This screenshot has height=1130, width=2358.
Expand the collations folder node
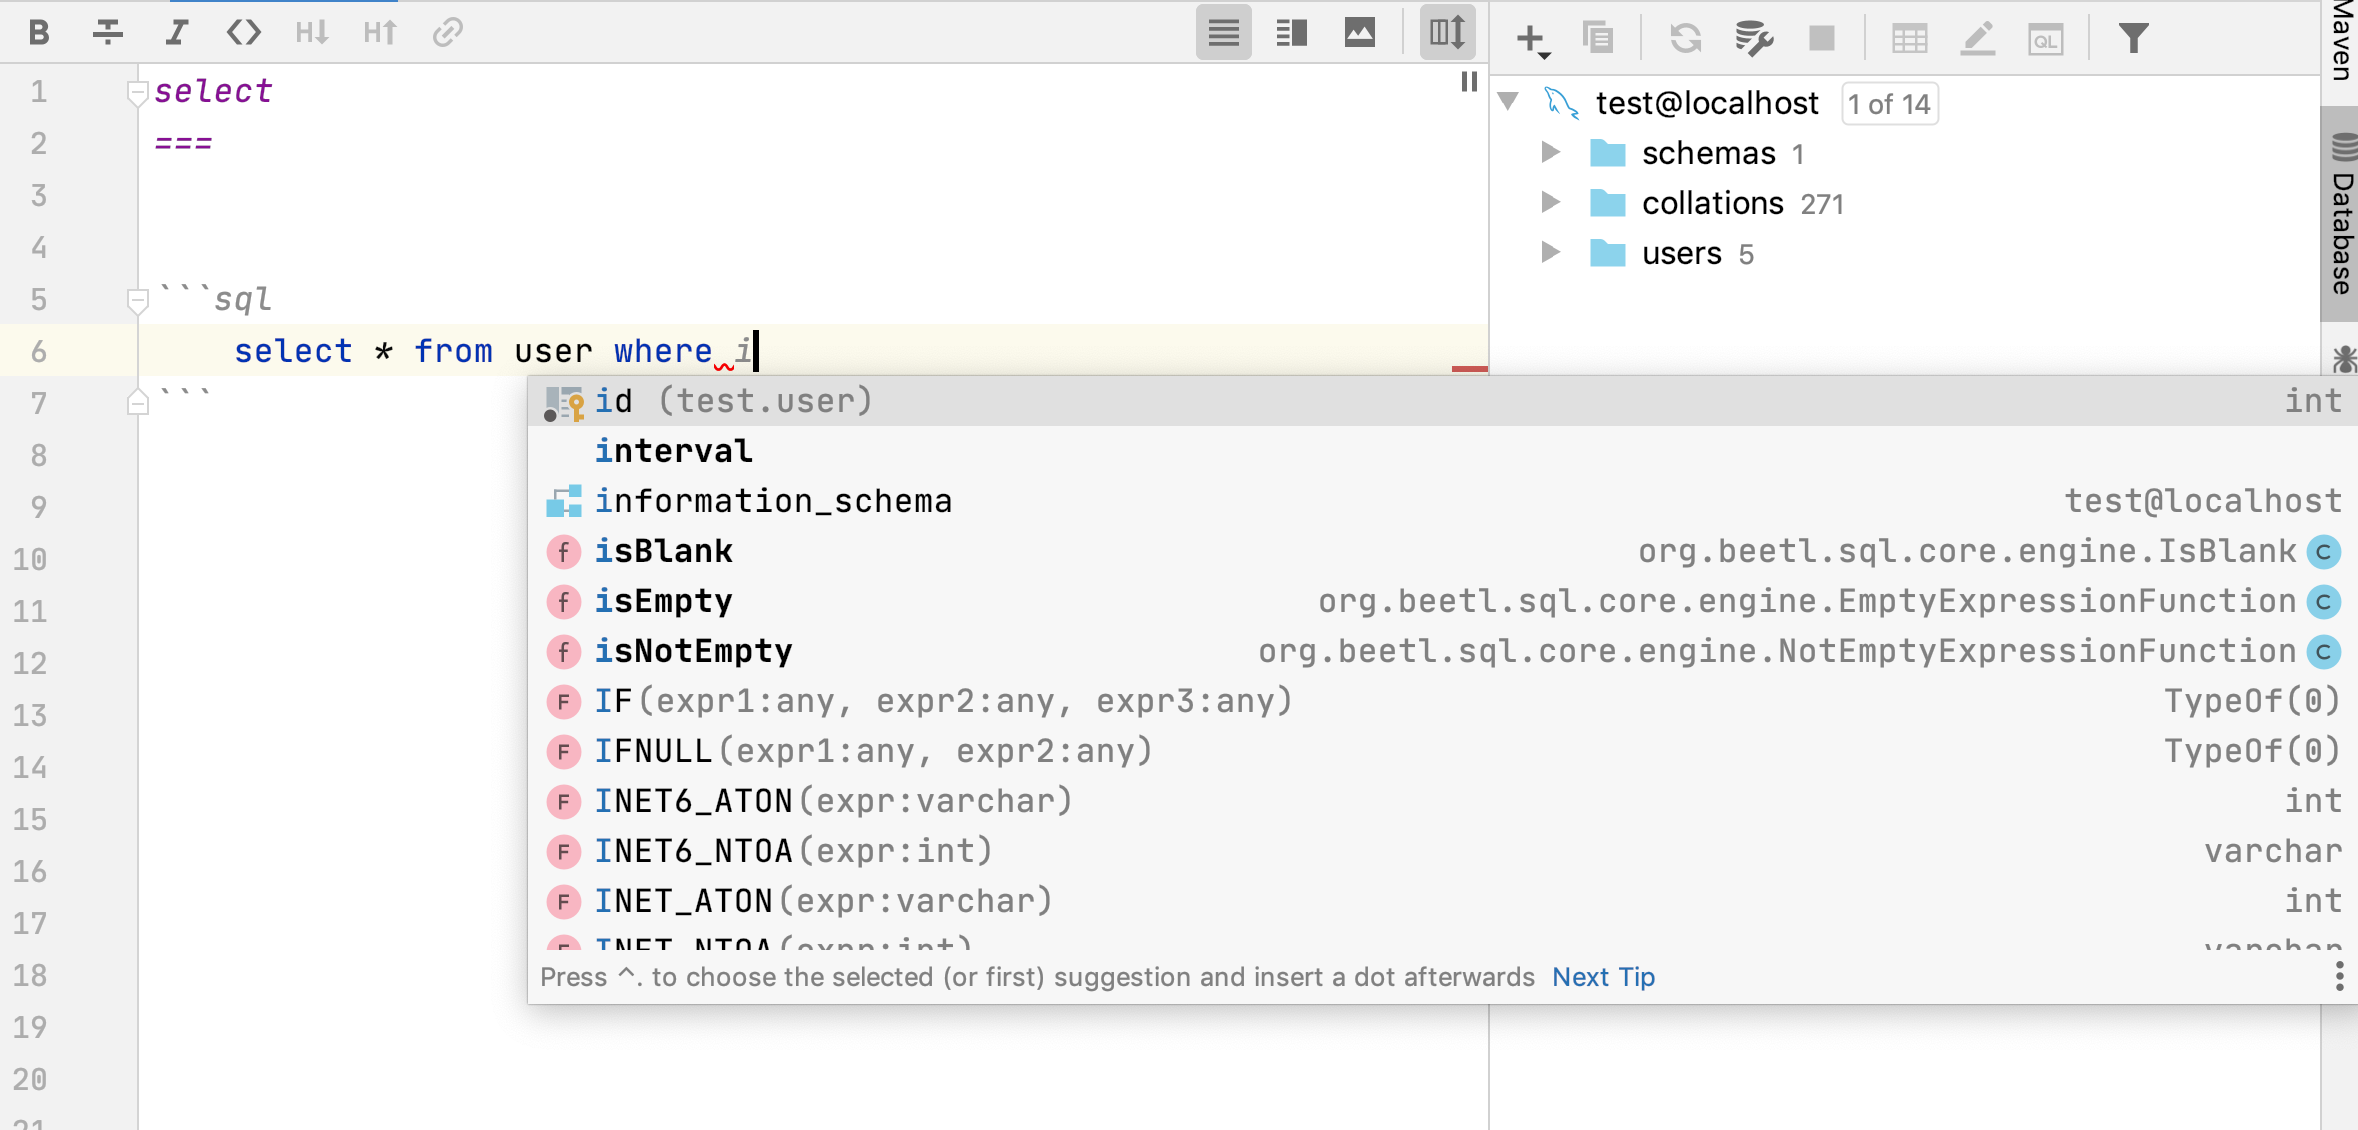click(1550, 203)
